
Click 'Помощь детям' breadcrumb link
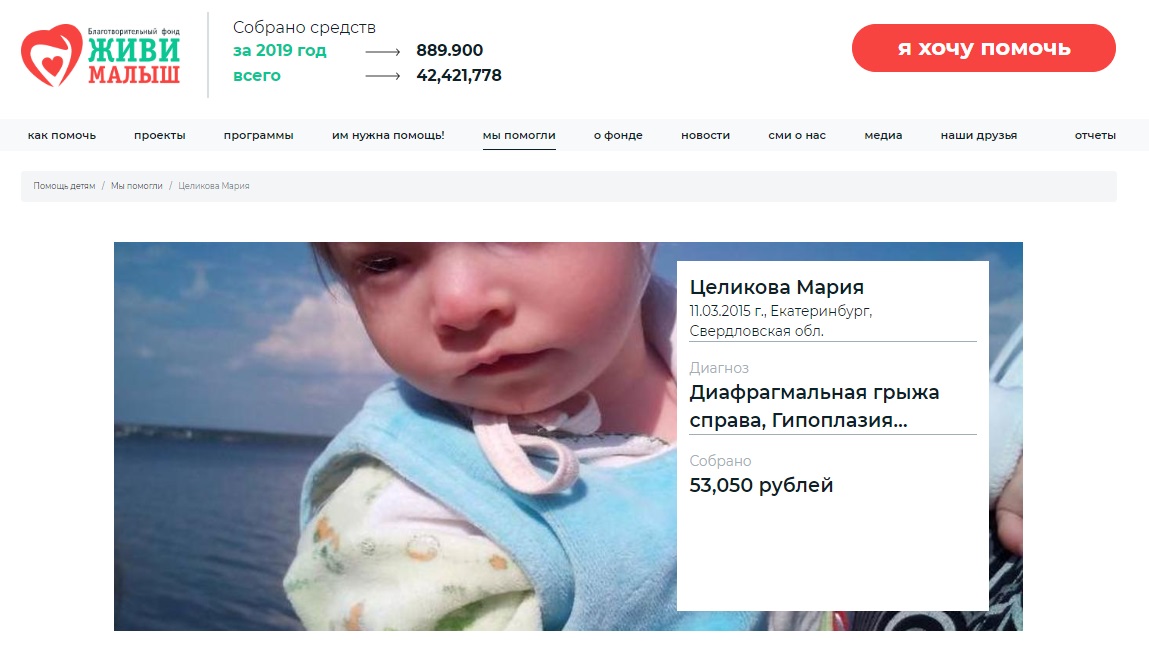(x=64, y=186)
